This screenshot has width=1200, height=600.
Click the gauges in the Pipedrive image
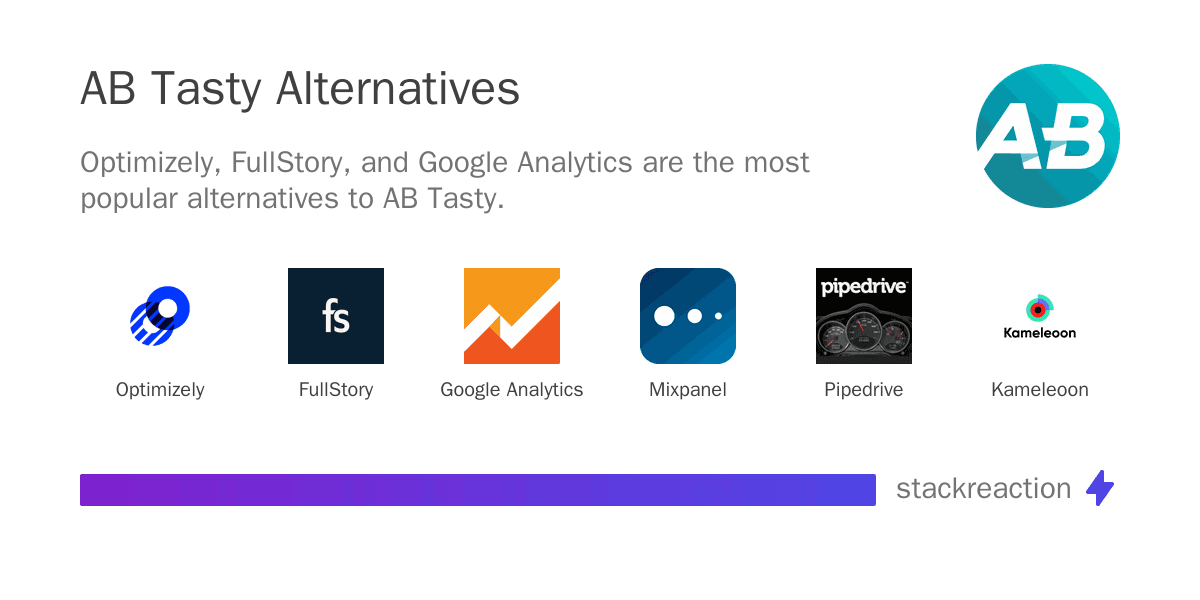(x=864, y=334)
